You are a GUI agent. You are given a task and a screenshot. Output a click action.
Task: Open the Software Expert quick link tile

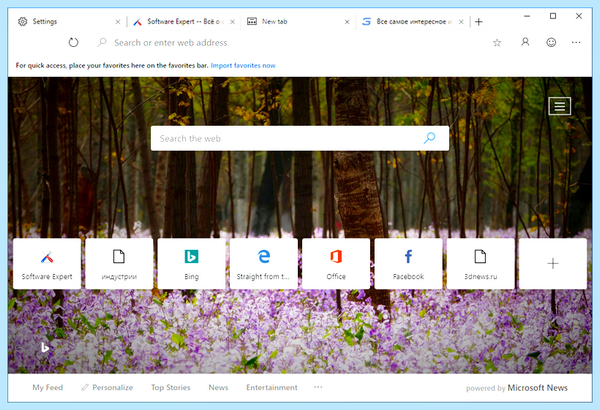47,263
